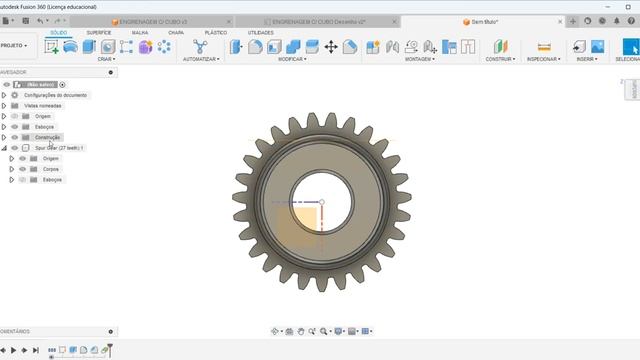This screenshot has height=360, width=640.
Task: Switch to the SUPERFÍCIE tab
Action: tap(99, 33)
